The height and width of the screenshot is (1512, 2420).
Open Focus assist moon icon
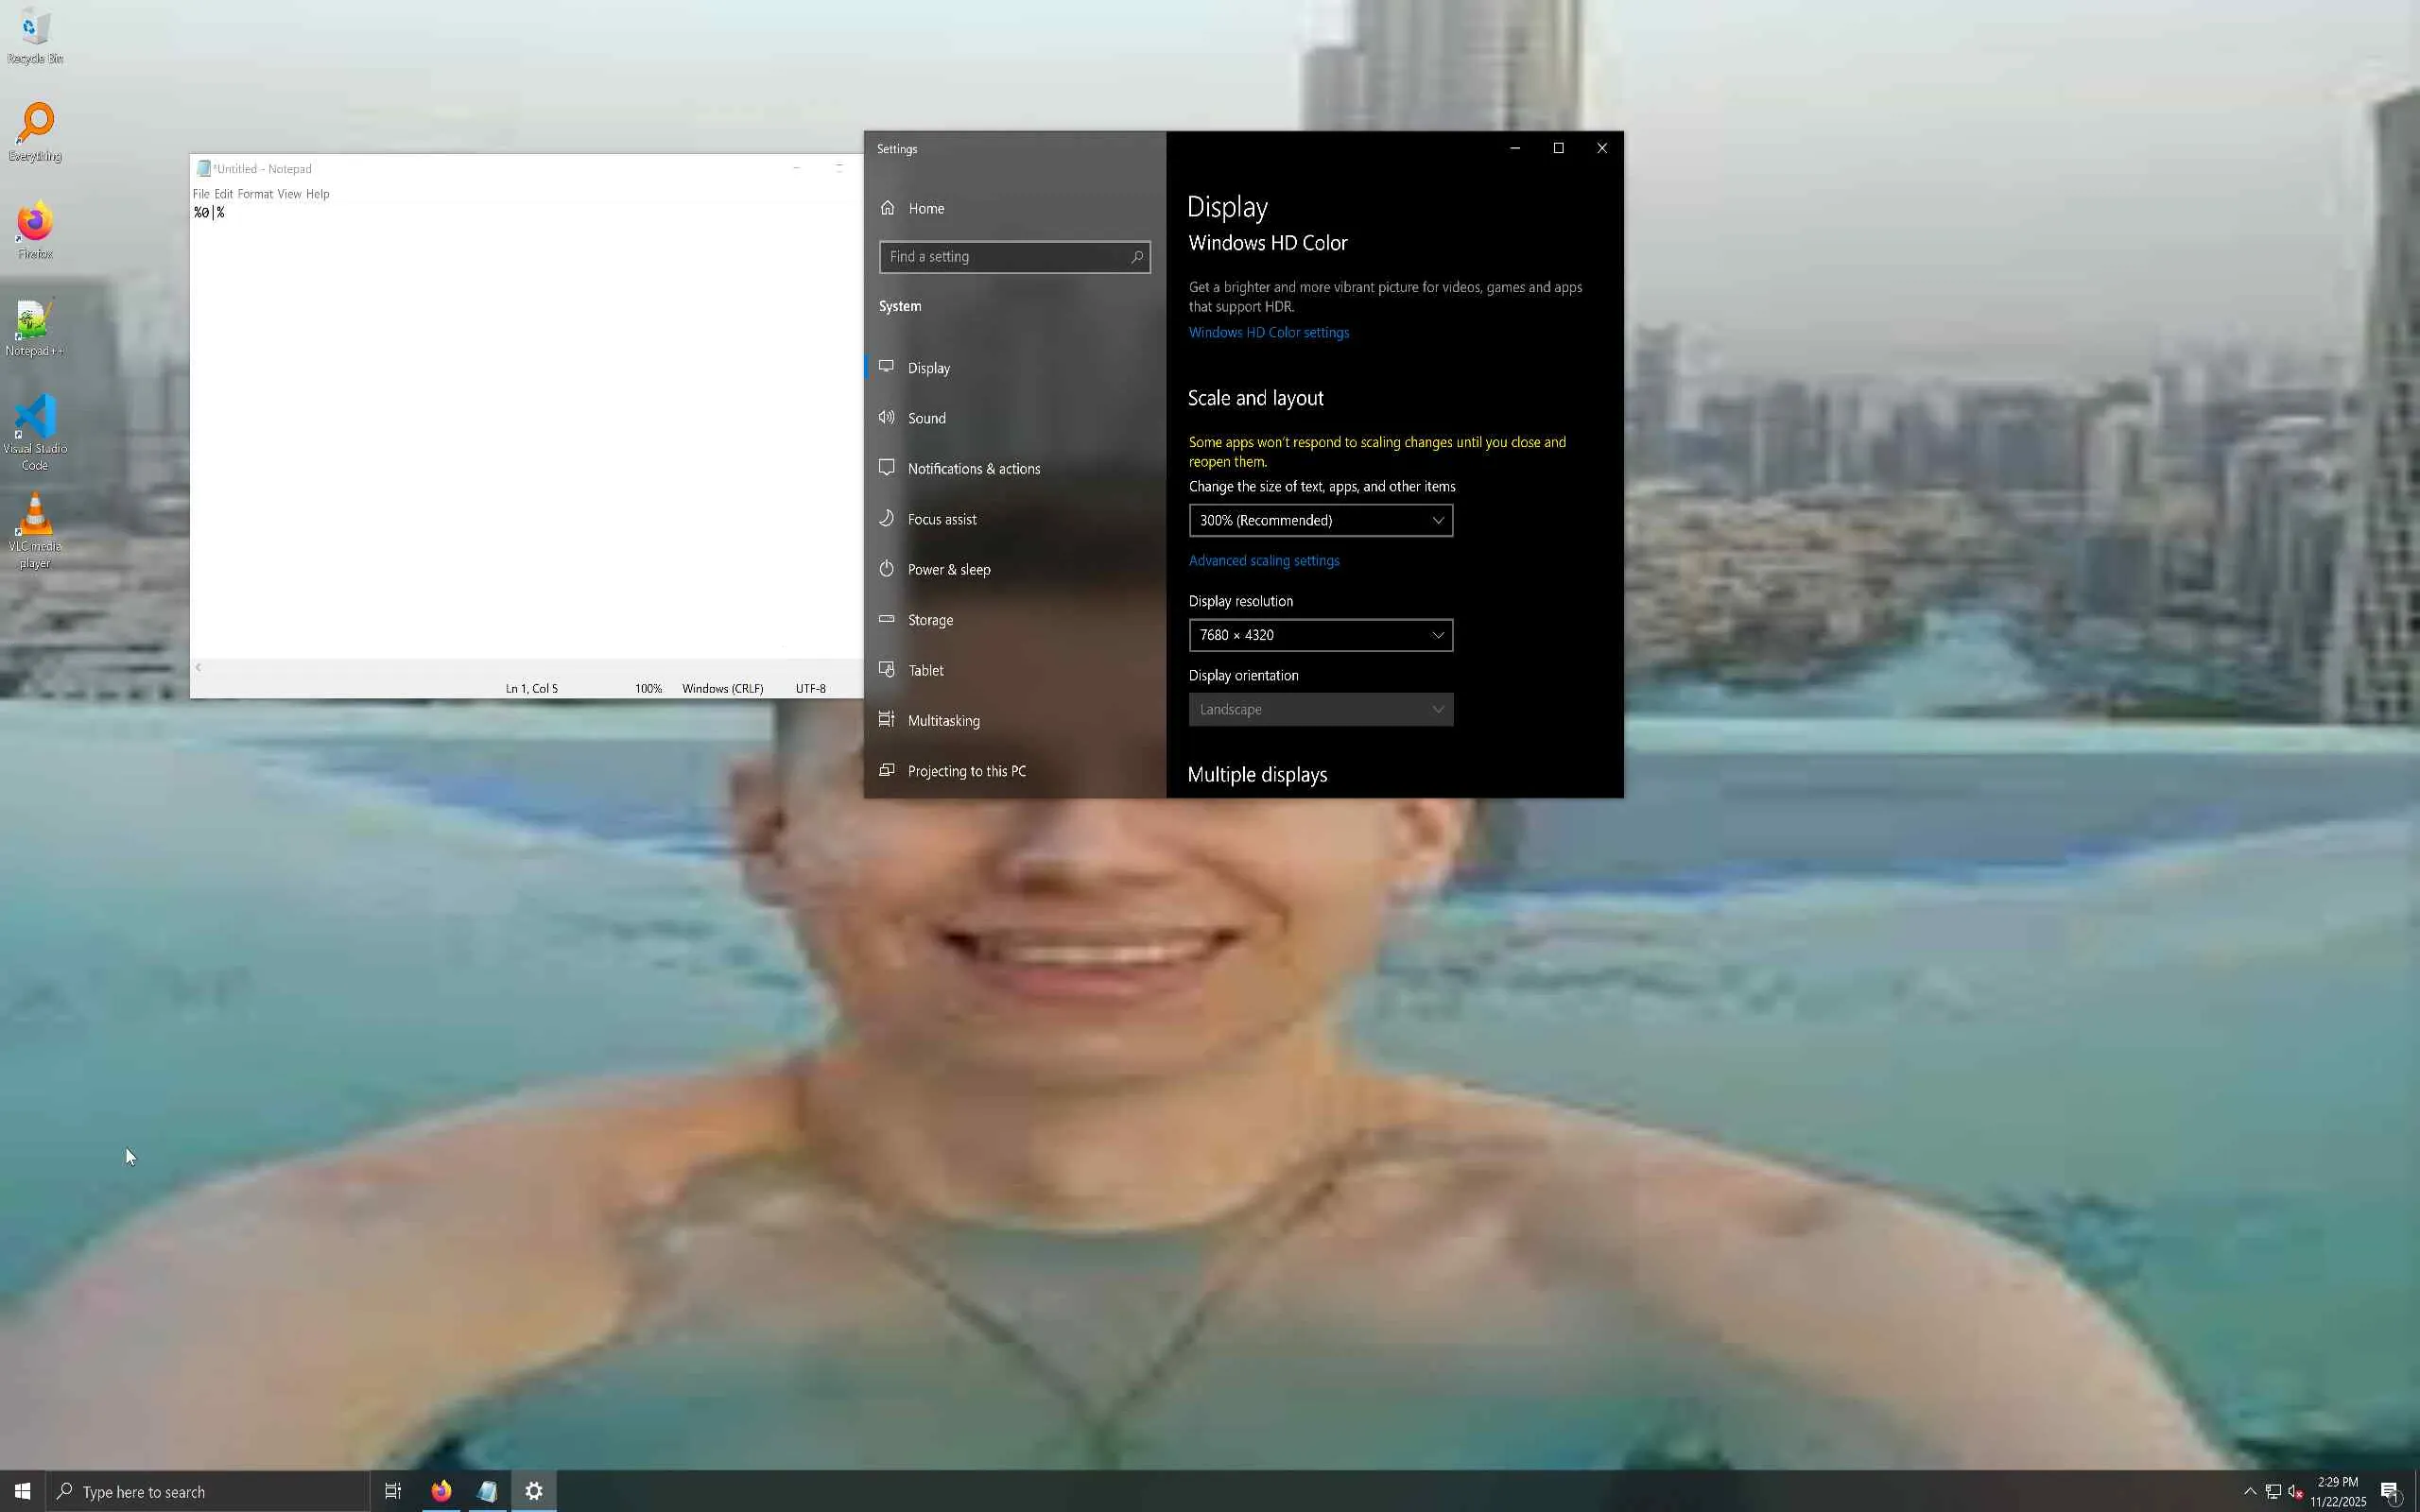pos(887,518)
